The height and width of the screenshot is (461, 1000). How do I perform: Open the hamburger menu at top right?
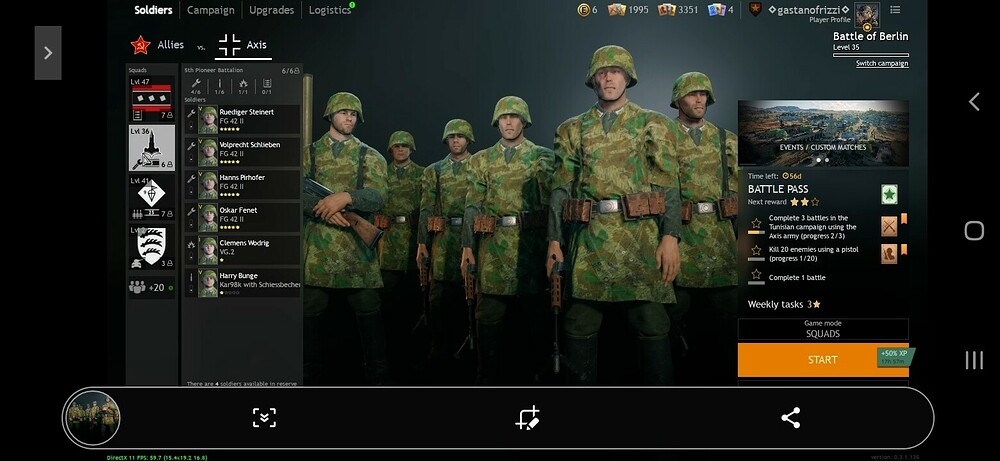point(895,10)
